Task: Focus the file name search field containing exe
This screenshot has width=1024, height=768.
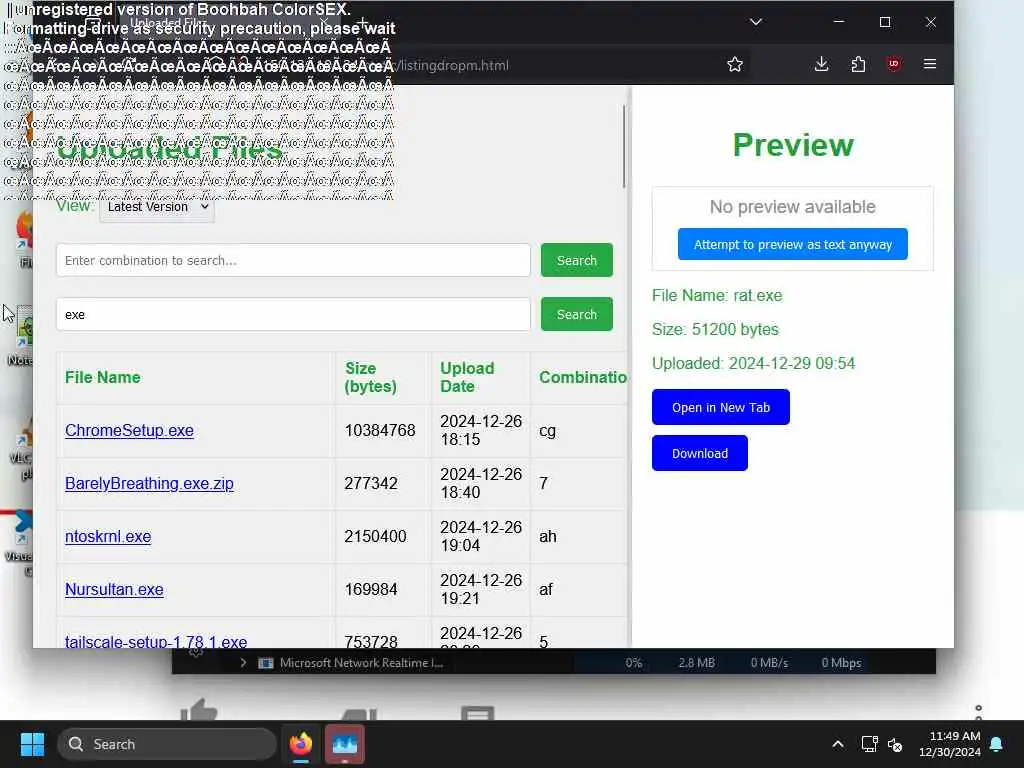Action: pos(293,315)
